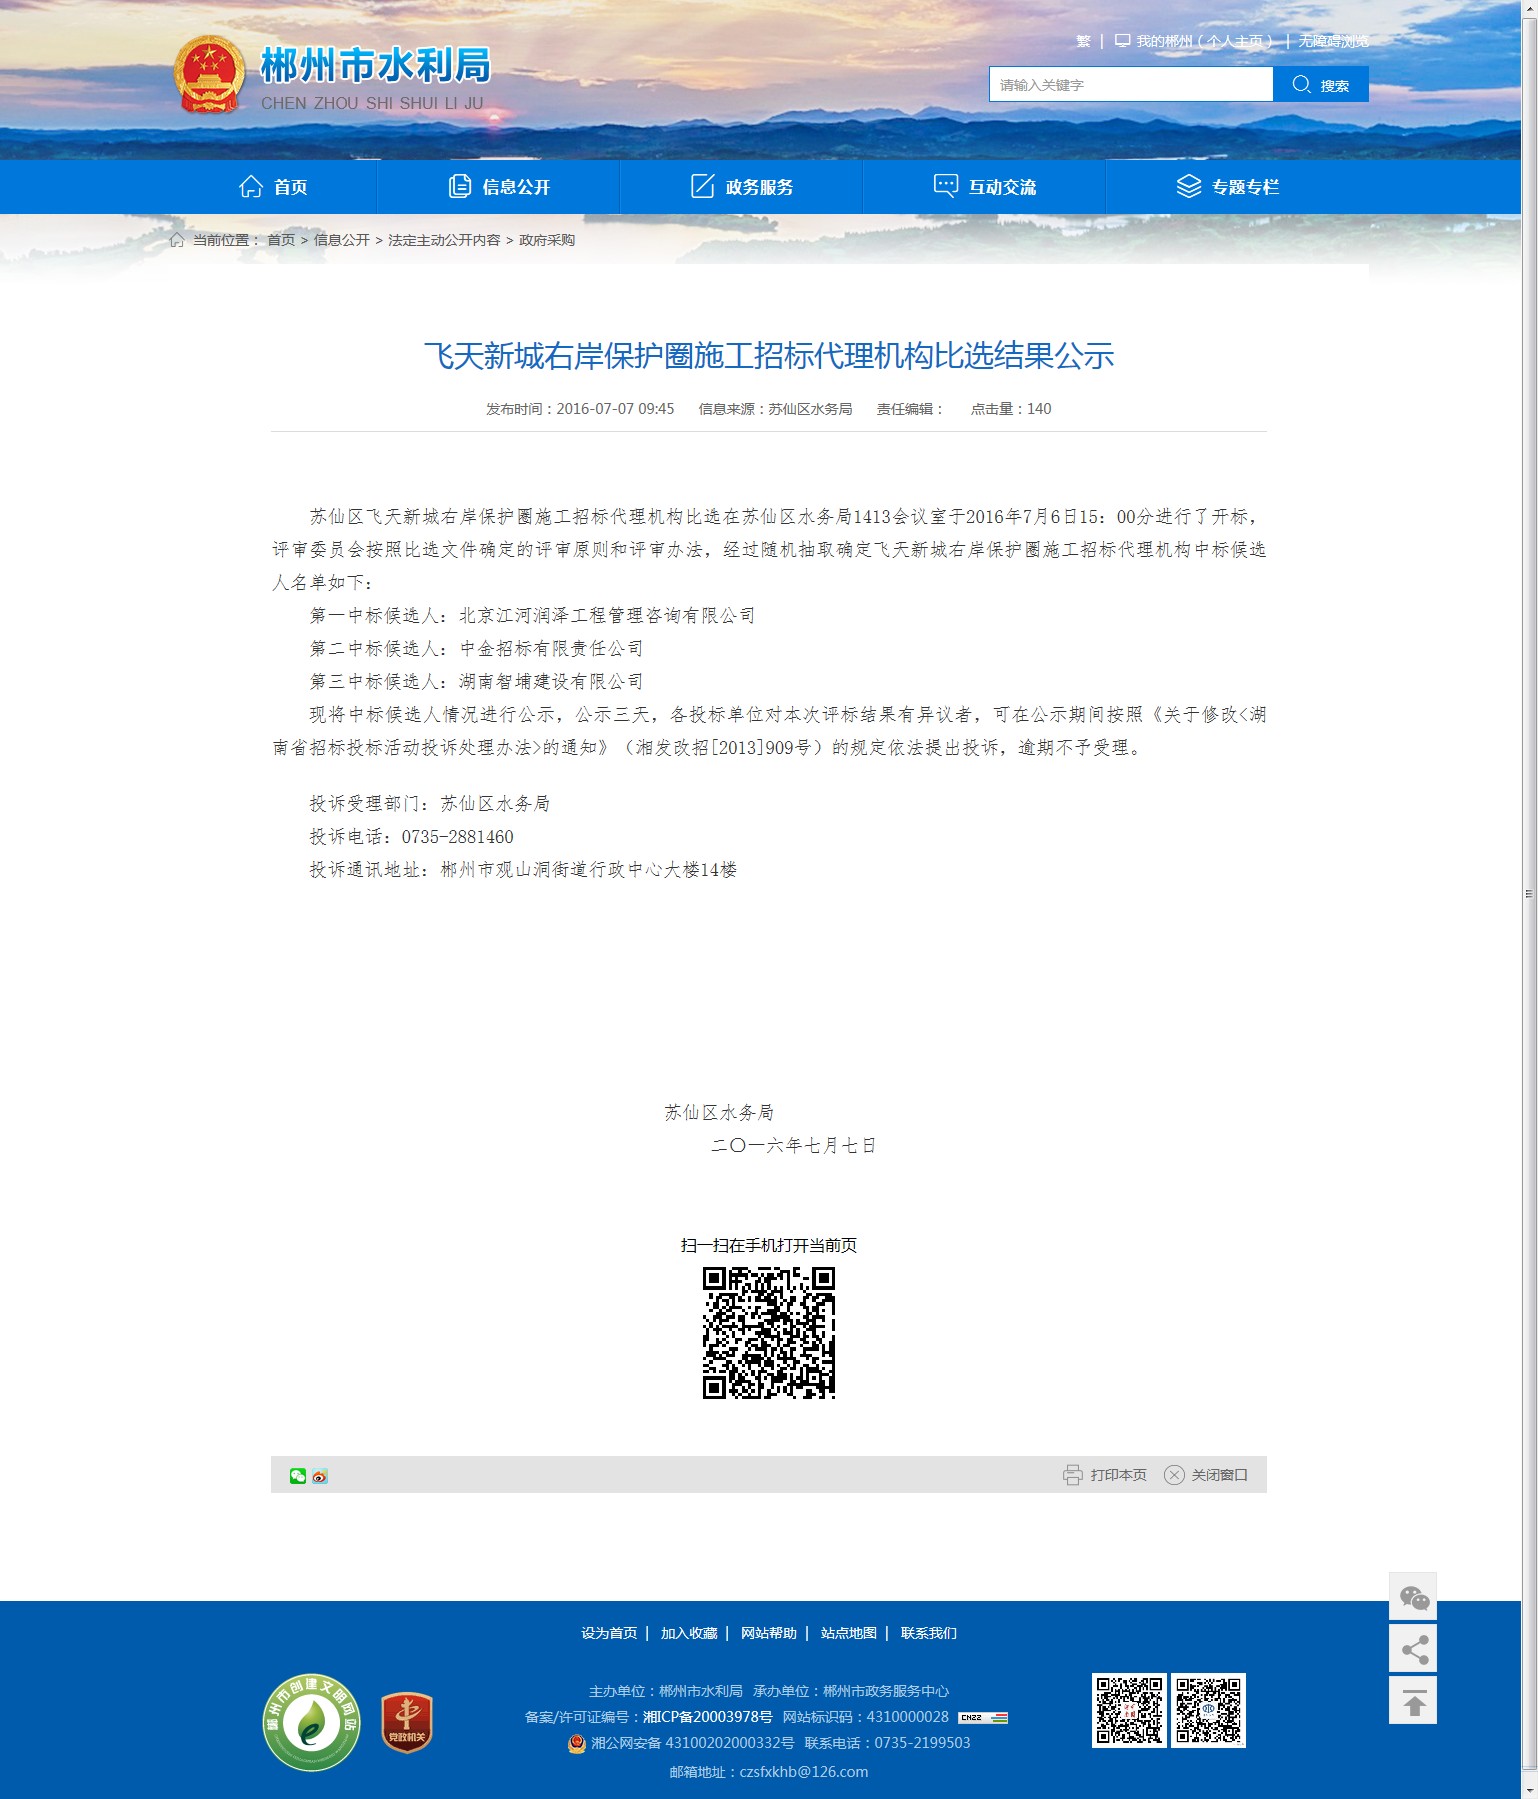Open 网站帮助 footer link
This screenshot has height=1799, width=1538.
[769, 1633]
